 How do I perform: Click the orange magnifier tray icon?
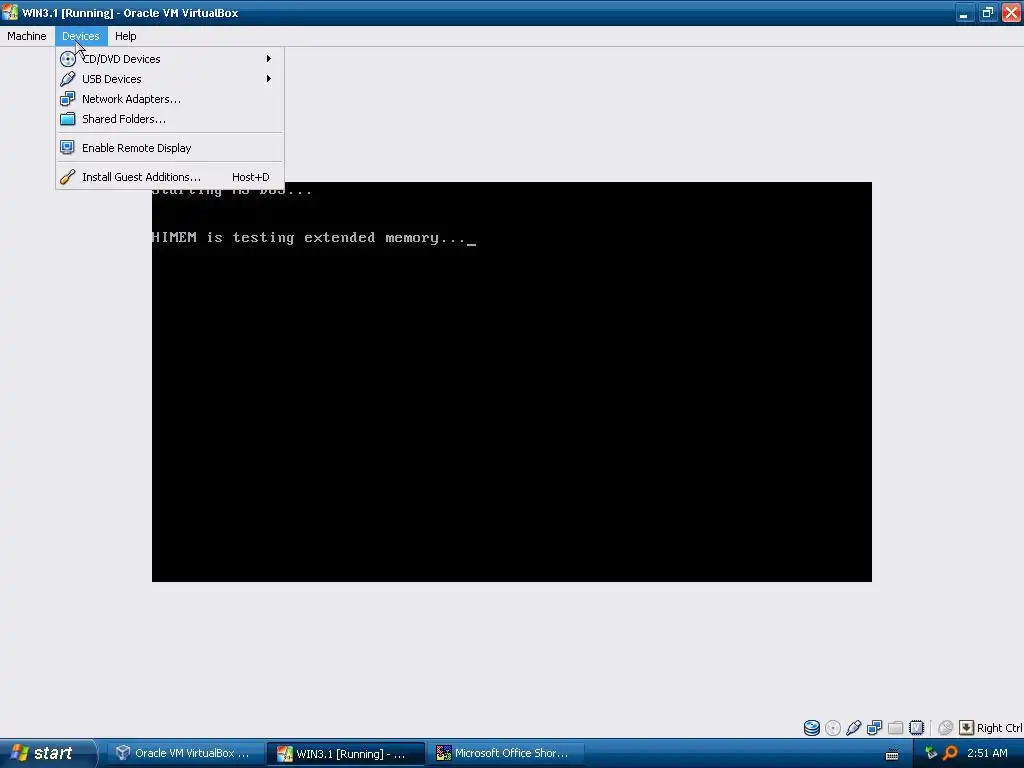951,753
